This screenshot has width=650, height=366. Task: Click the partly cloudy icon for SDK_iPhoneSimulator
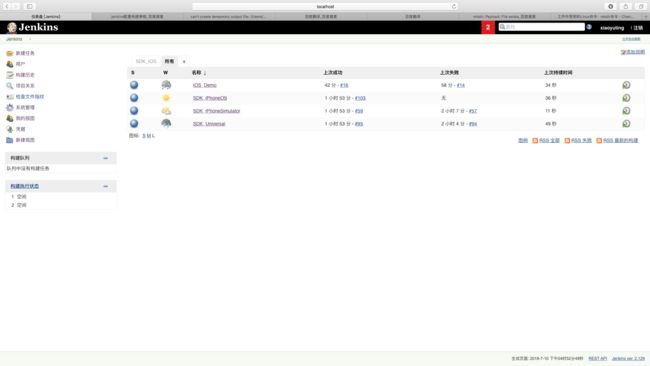click(x=166, y=111)
